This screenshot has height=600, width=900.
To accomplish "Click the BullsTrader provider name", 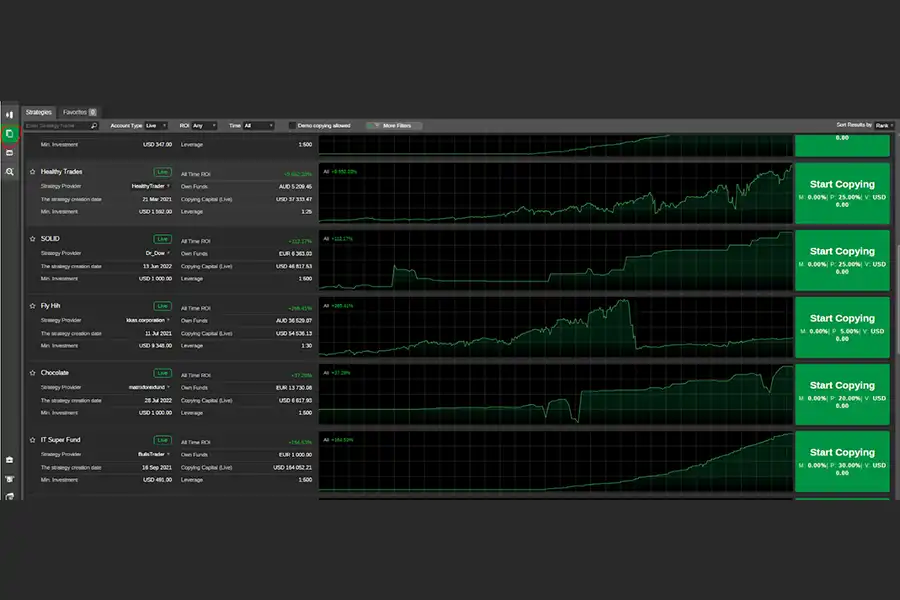I will (x=152, y=454).
